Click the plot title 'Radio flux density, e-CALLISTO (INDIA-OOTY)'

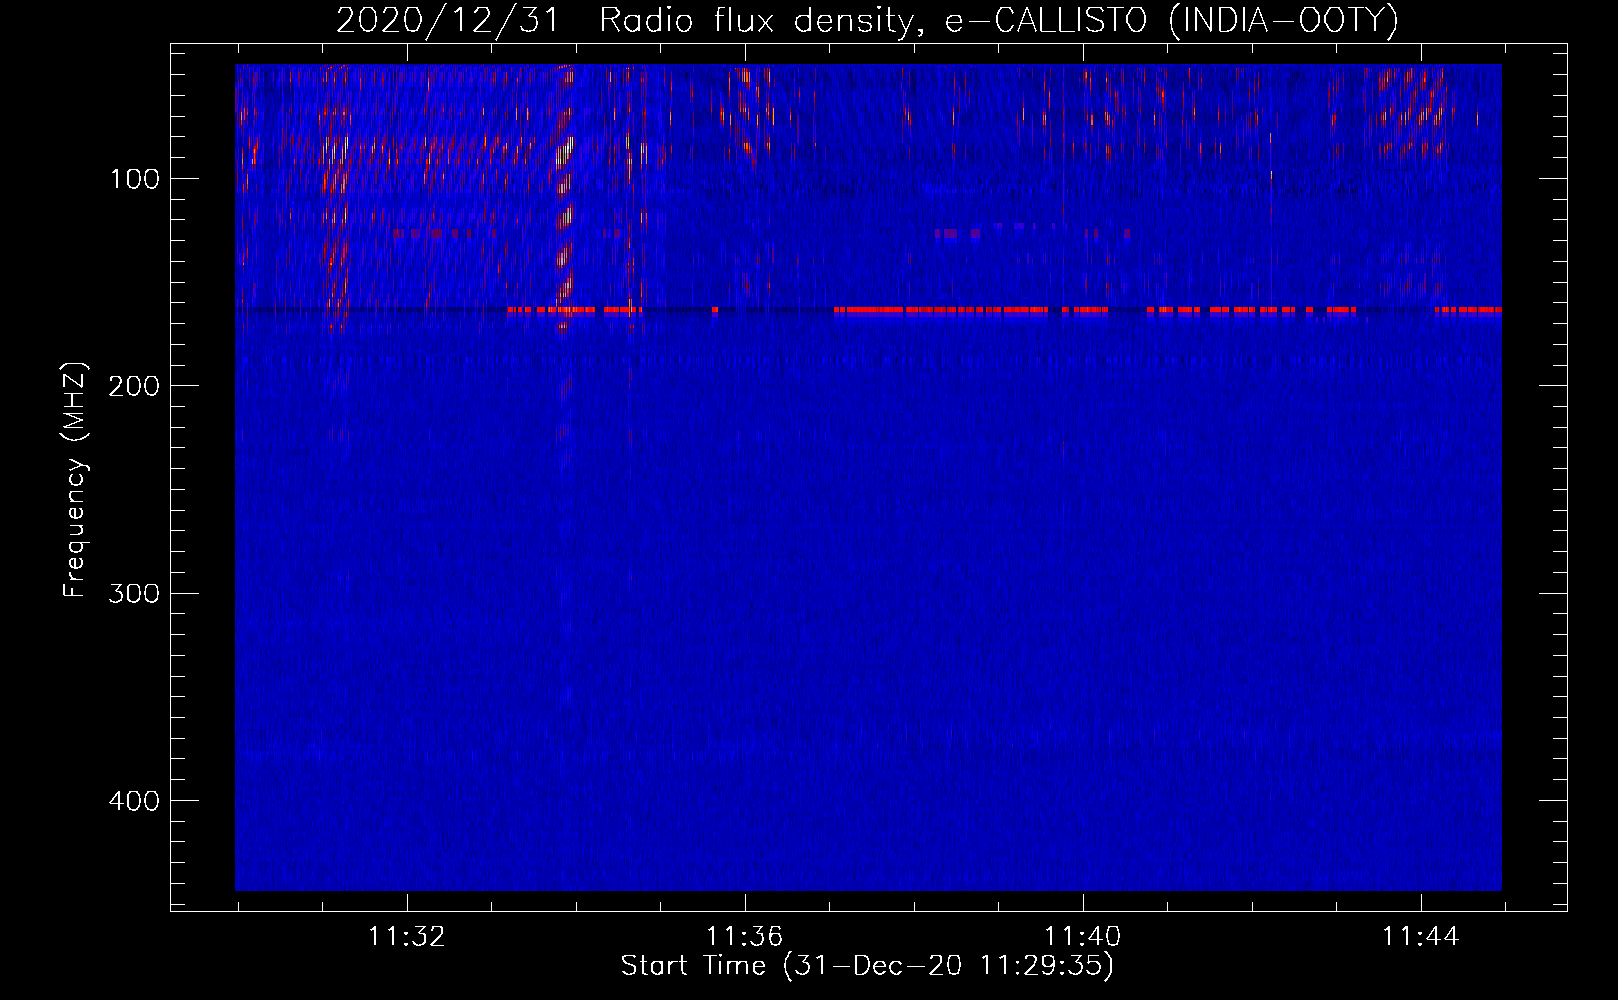999,20
